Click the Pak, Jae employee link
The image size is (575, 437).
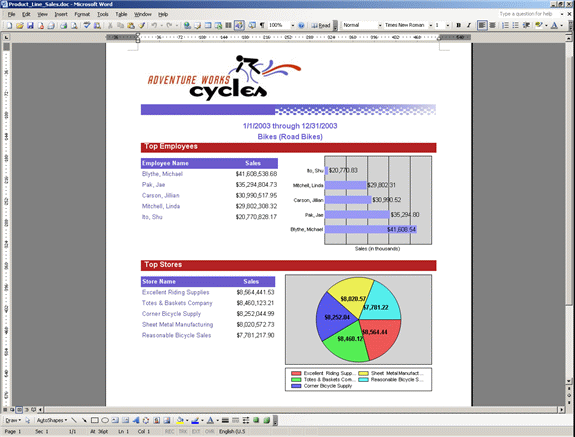pyautogui.click(x=153, y=184)
